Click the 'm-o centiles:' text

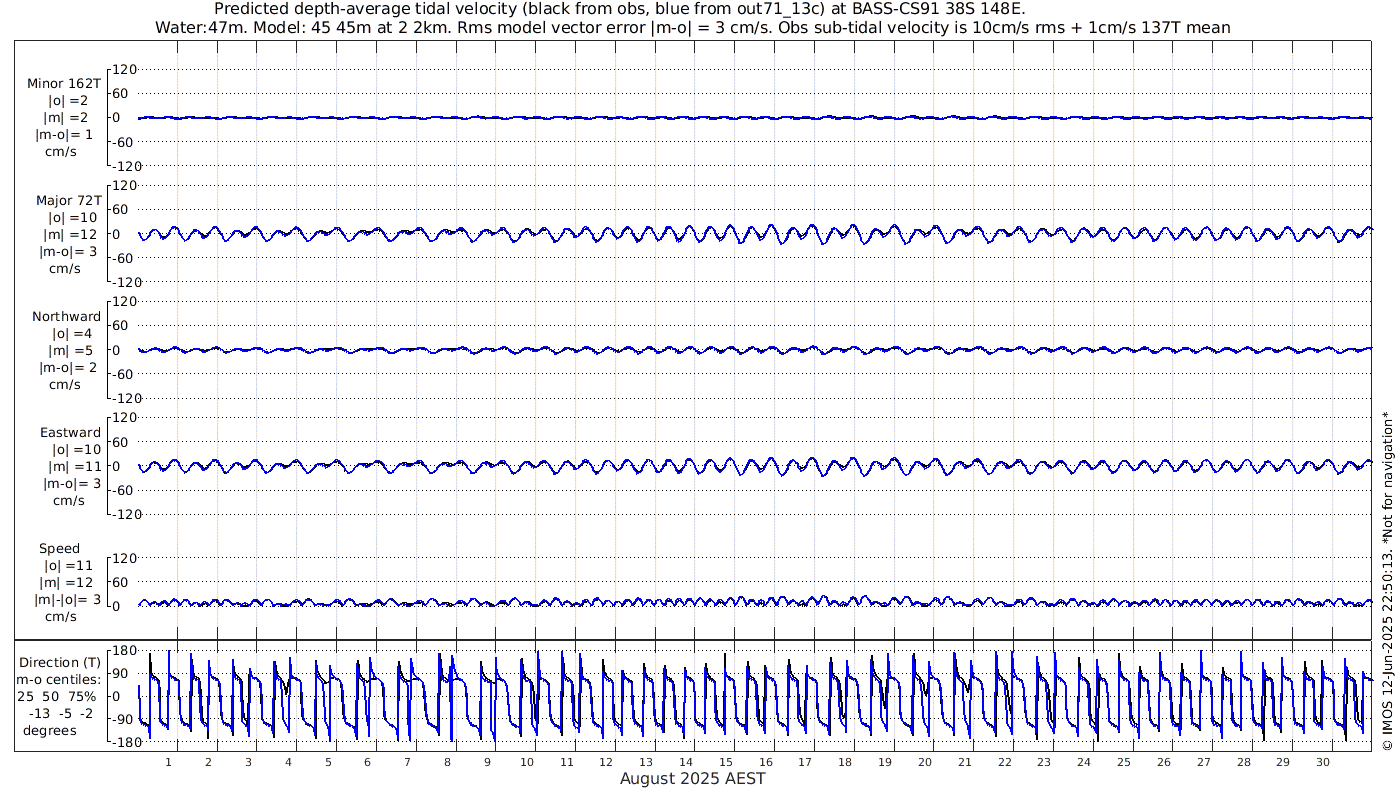pos(60,678)
